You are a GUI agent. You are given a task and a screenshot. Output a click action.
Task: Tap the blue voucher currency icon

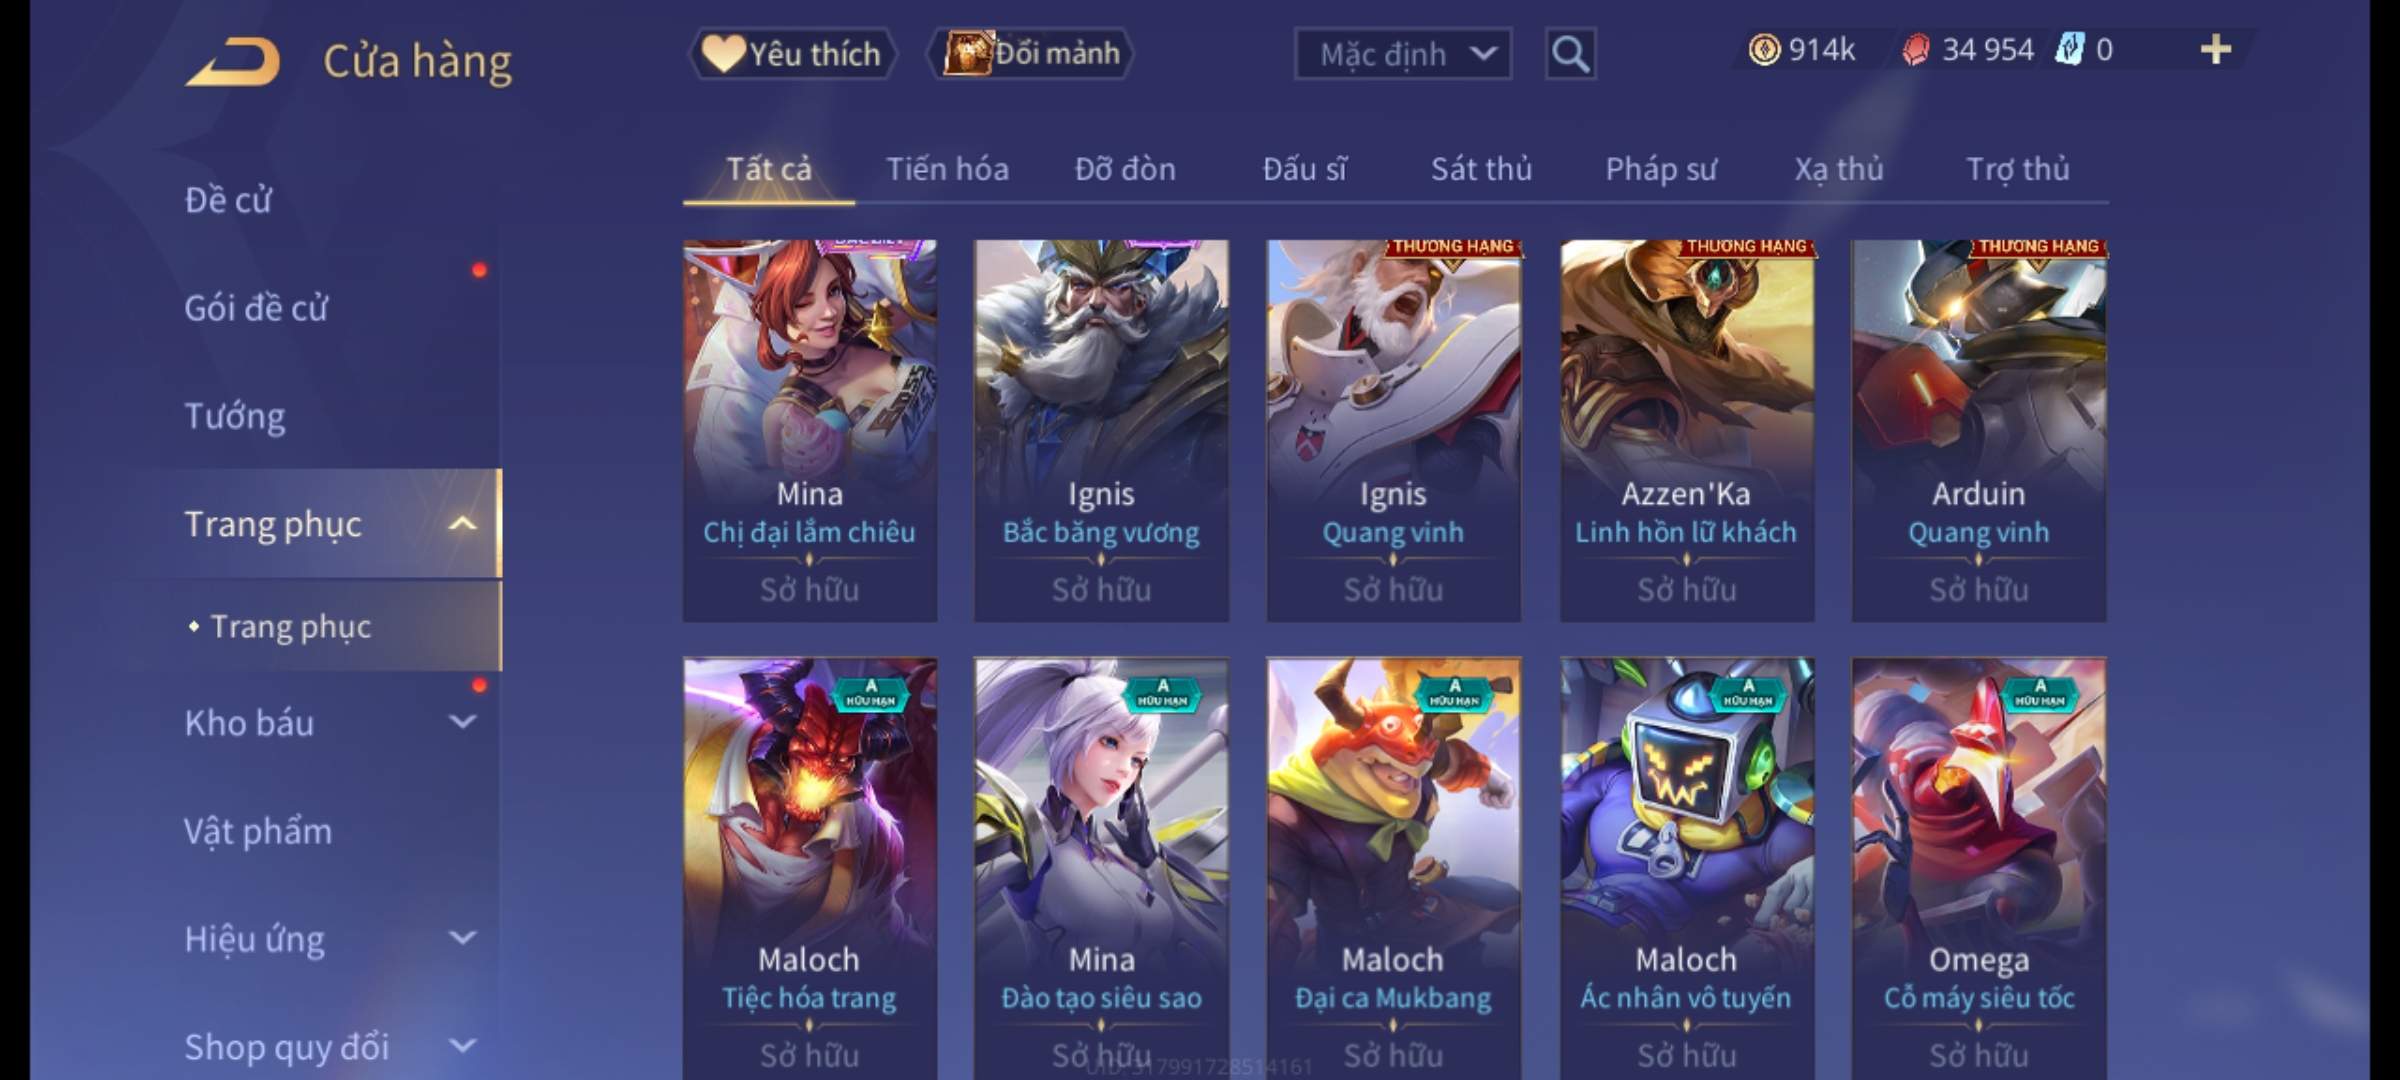pos(2069,49)
